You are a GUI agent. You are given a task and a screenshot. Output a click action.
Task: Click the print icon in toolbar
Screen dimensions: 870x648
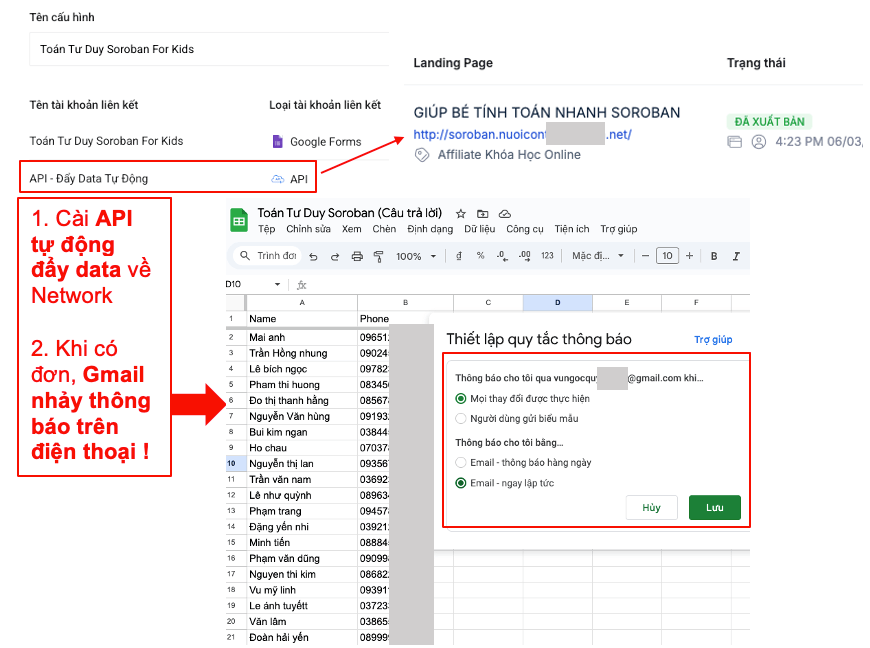[x=357, y=256]
